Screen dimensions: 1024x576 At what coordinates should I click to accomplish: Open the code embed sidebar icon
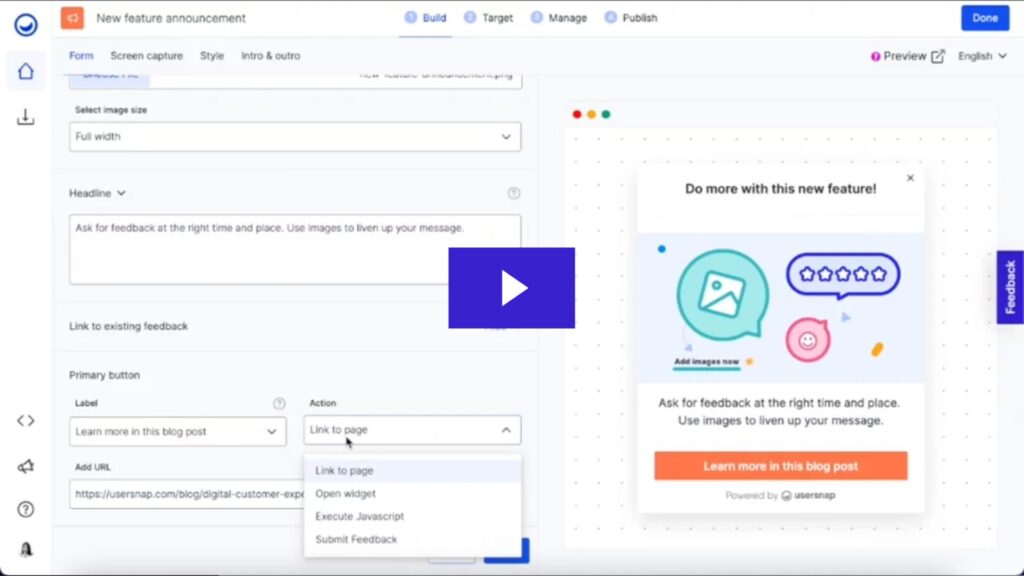(x=26, y=421)
